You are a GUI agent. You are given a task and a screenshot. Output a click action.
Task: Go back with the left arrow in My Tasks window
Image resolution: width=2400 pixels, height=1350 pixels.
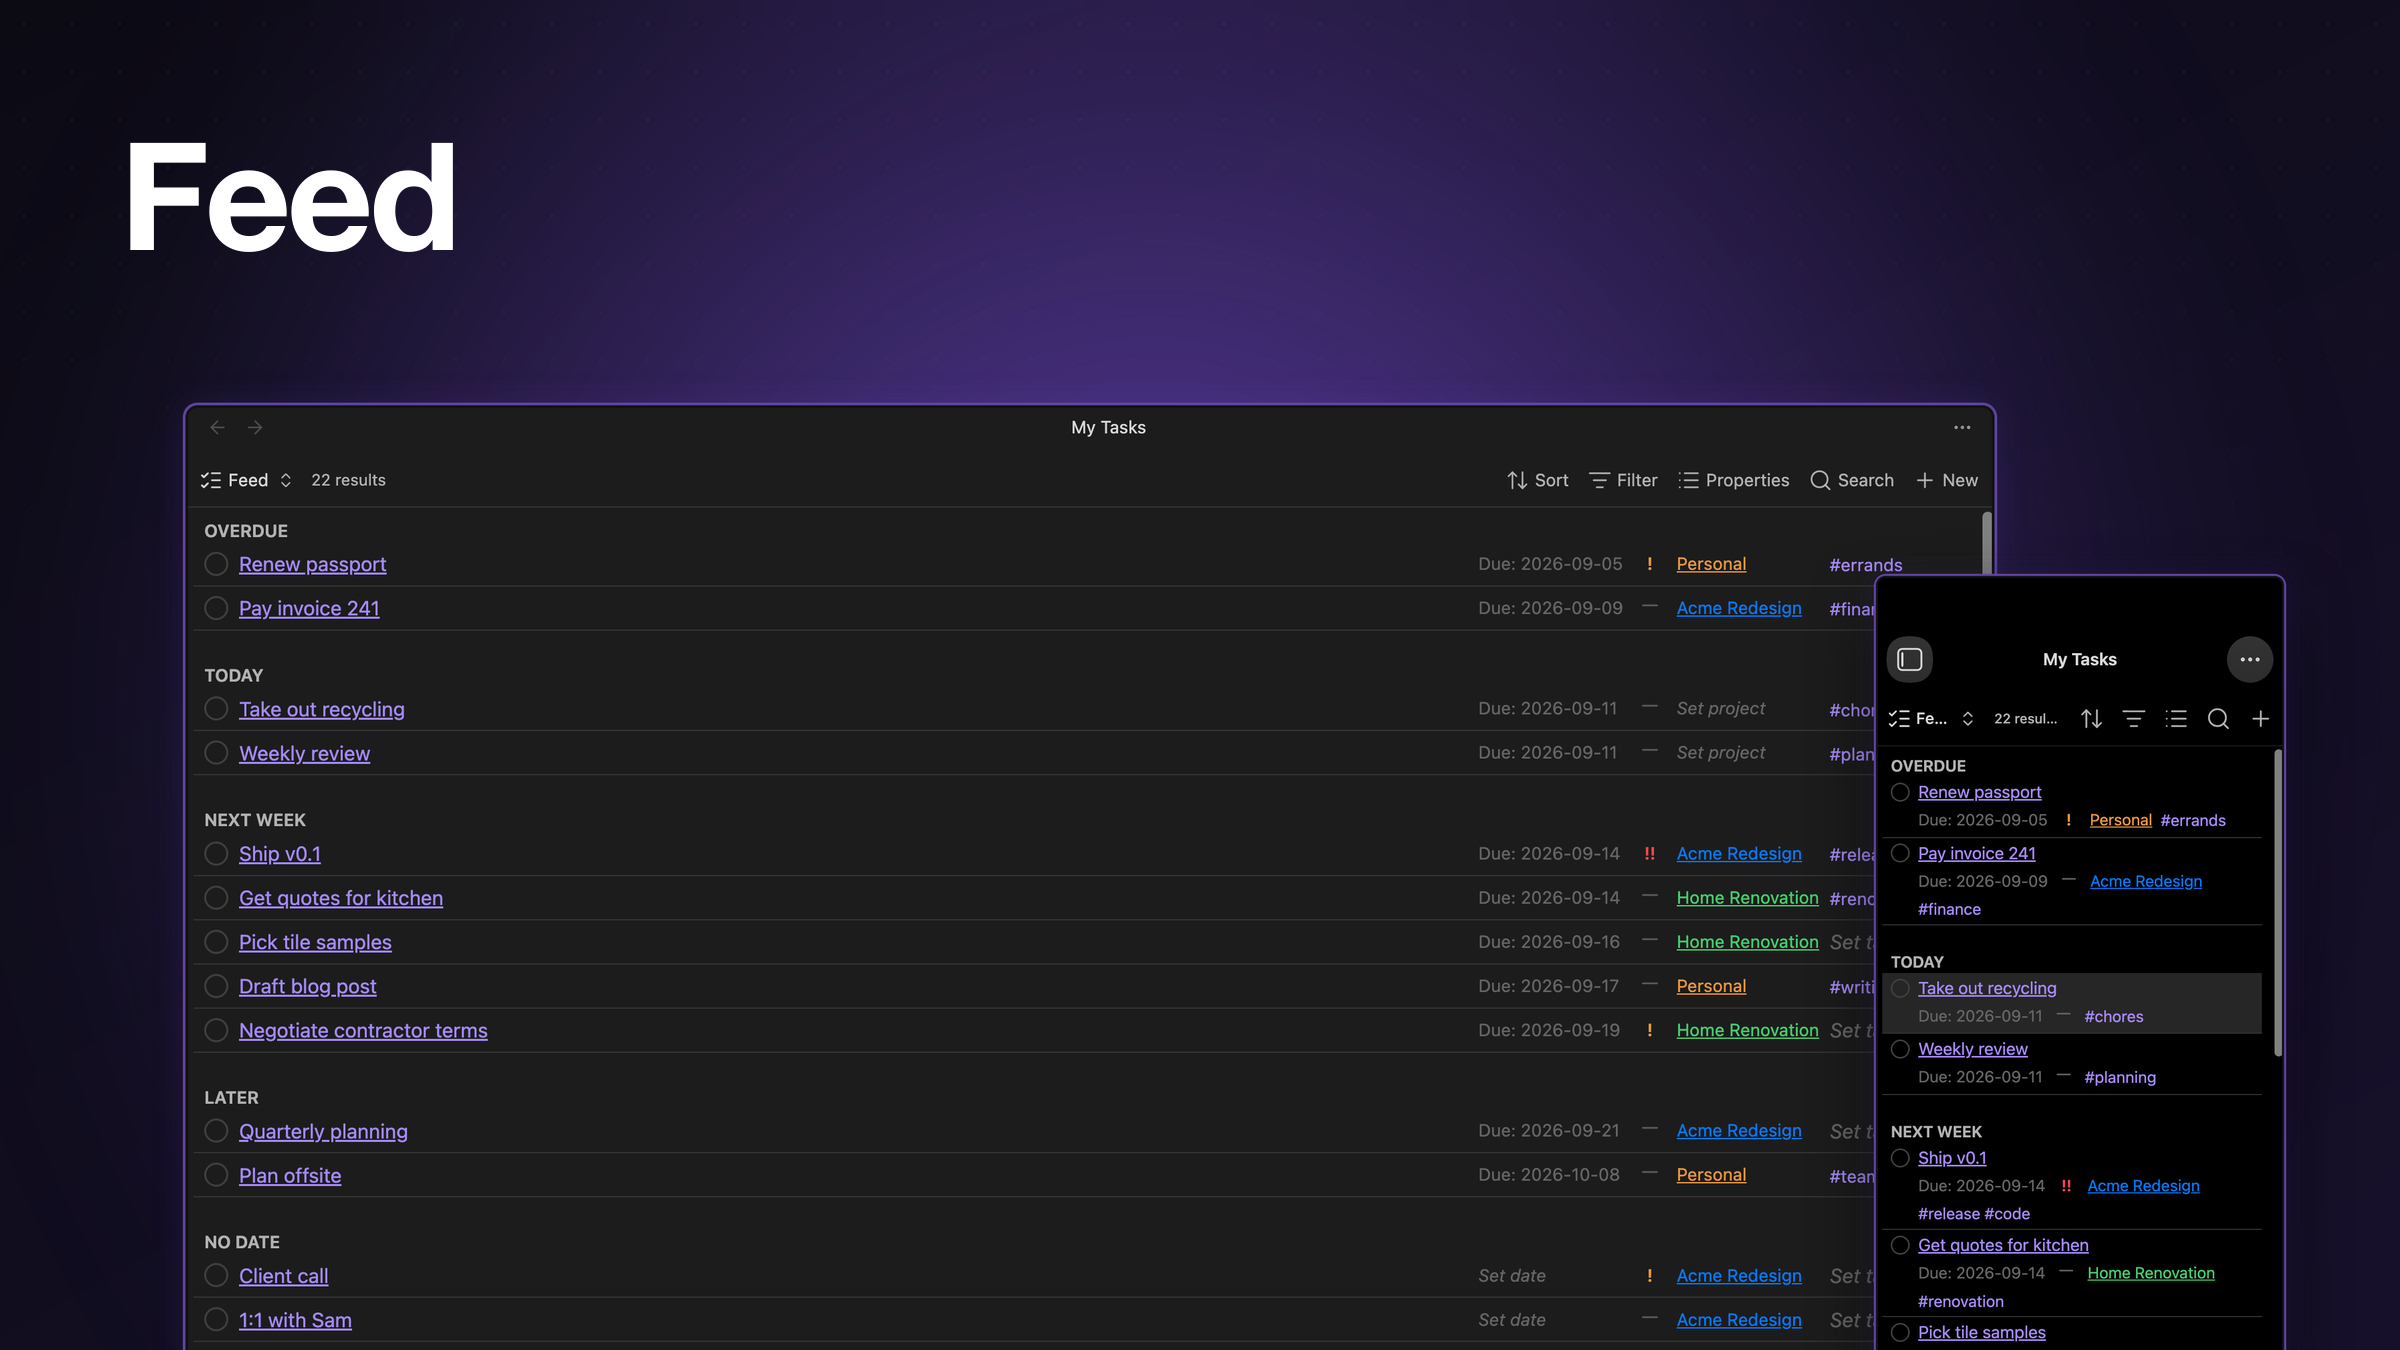[x=217, y=427]
